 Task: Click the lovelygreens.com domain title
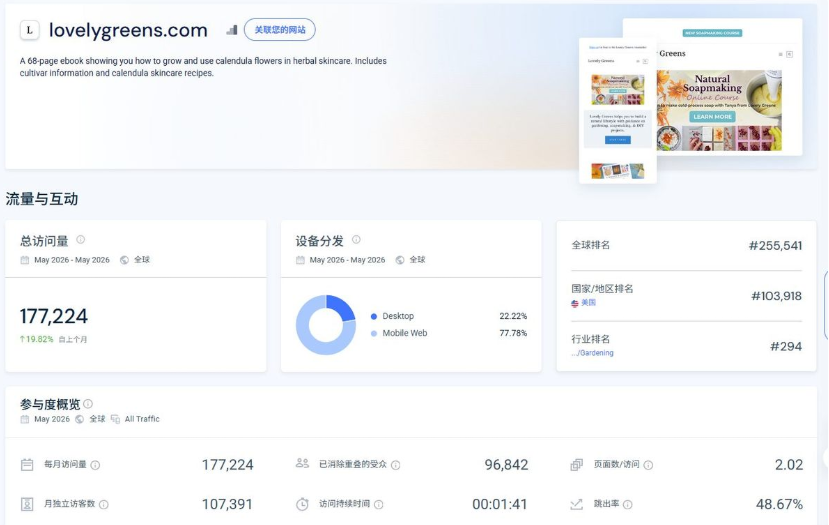pos(128,30)
